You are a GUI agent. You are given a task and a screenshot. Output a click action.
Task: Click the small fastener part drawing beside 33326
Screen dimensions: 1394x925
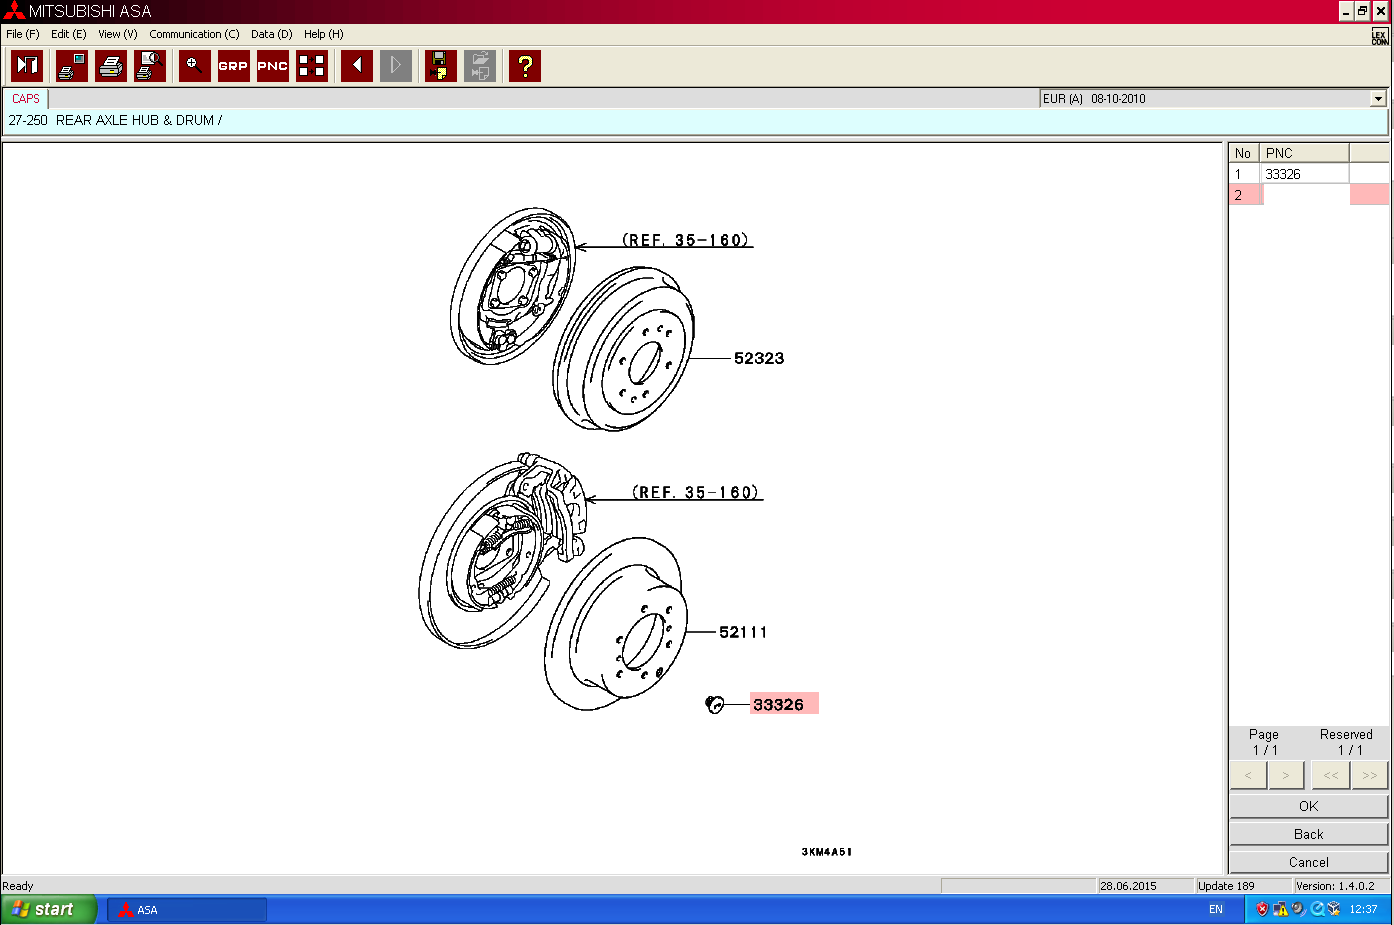714,705
